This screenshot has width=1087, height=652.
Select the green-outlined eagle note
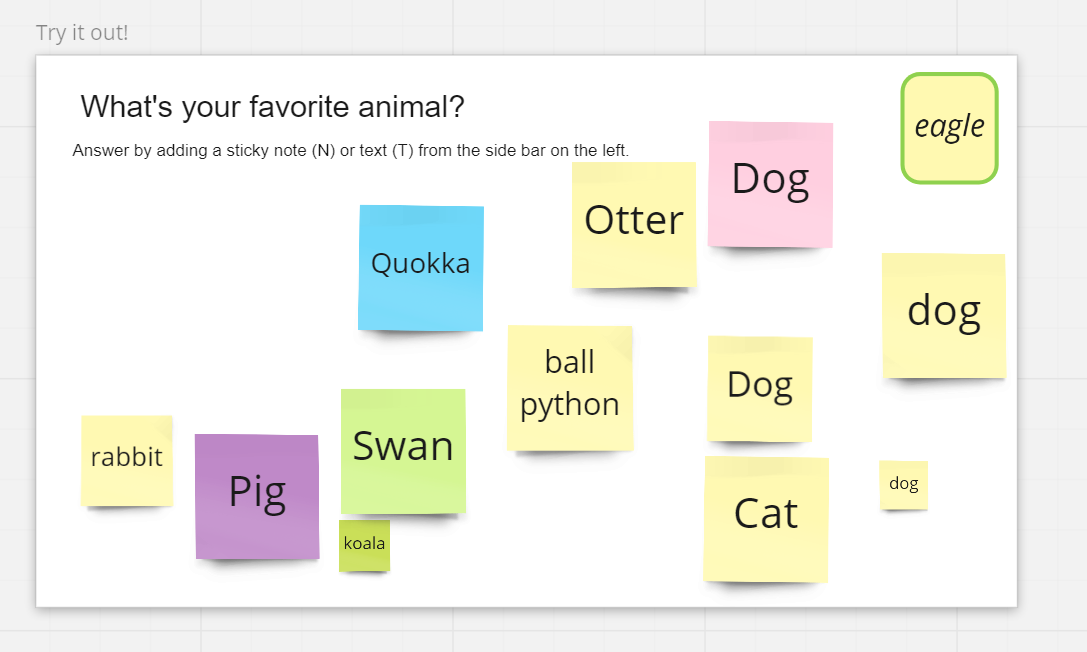tap(949, 128)
